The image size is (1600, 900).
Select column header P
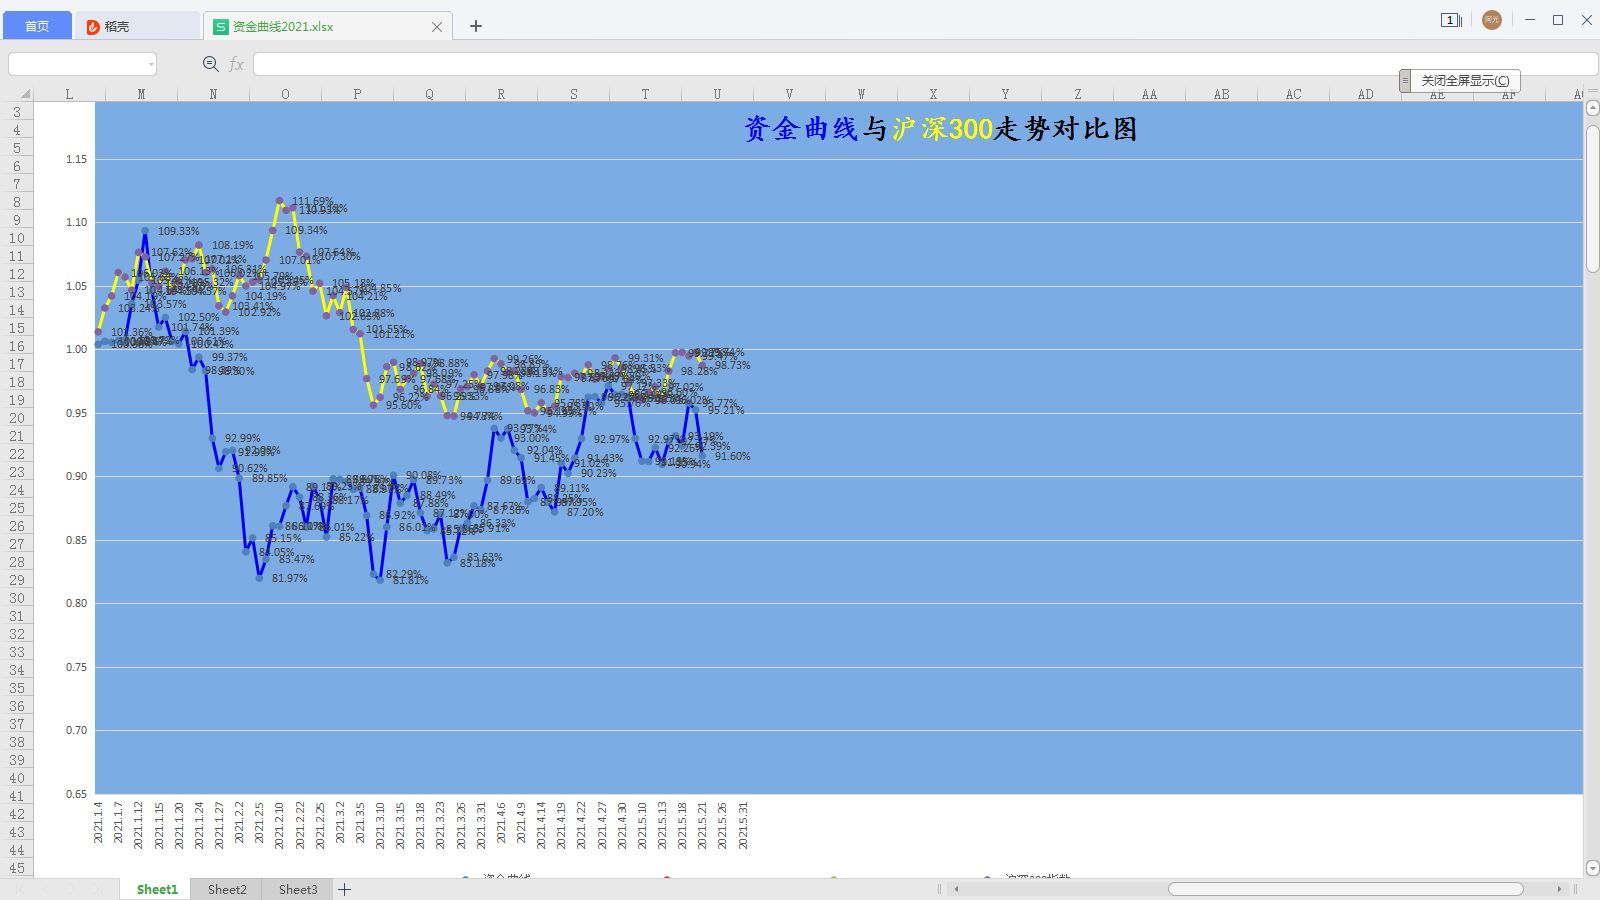[357, 94]
